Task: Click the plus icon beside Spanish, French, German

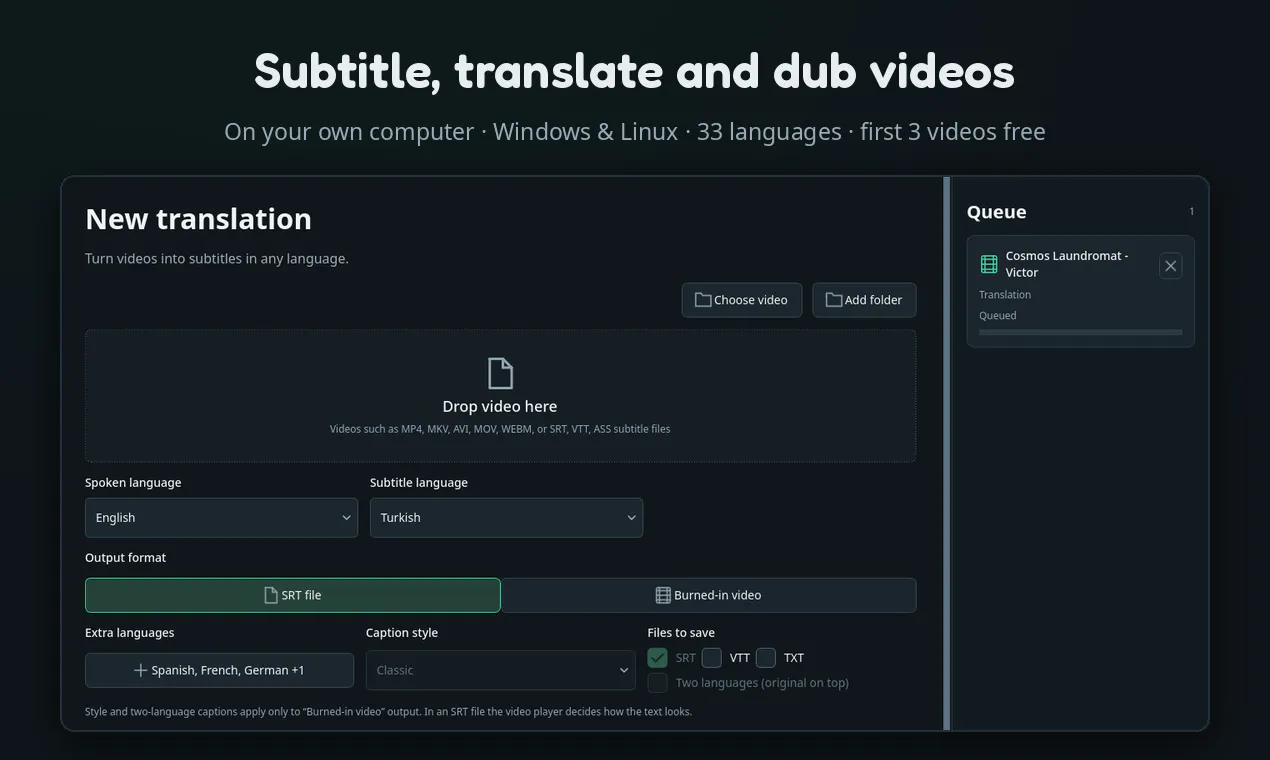Action: 141,670
